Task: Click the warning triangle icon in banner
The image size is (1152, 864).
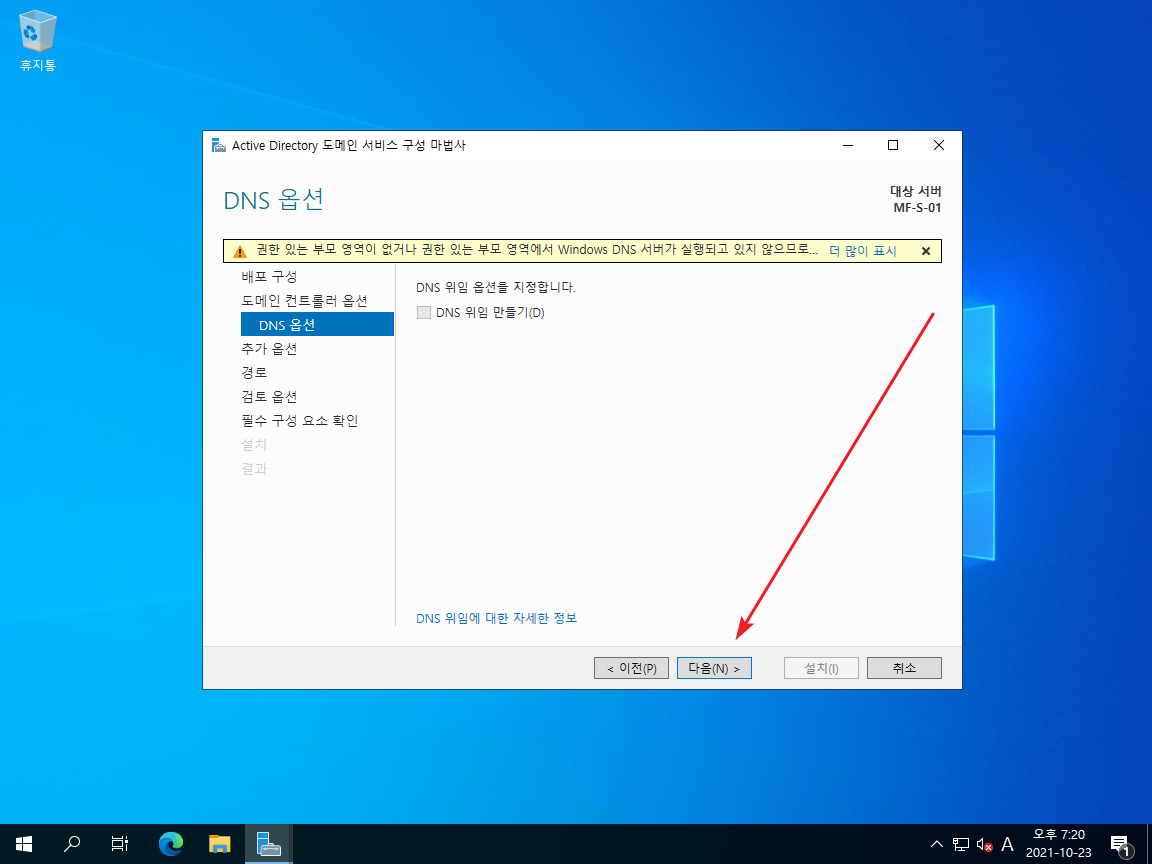Action: pos(240,251)
